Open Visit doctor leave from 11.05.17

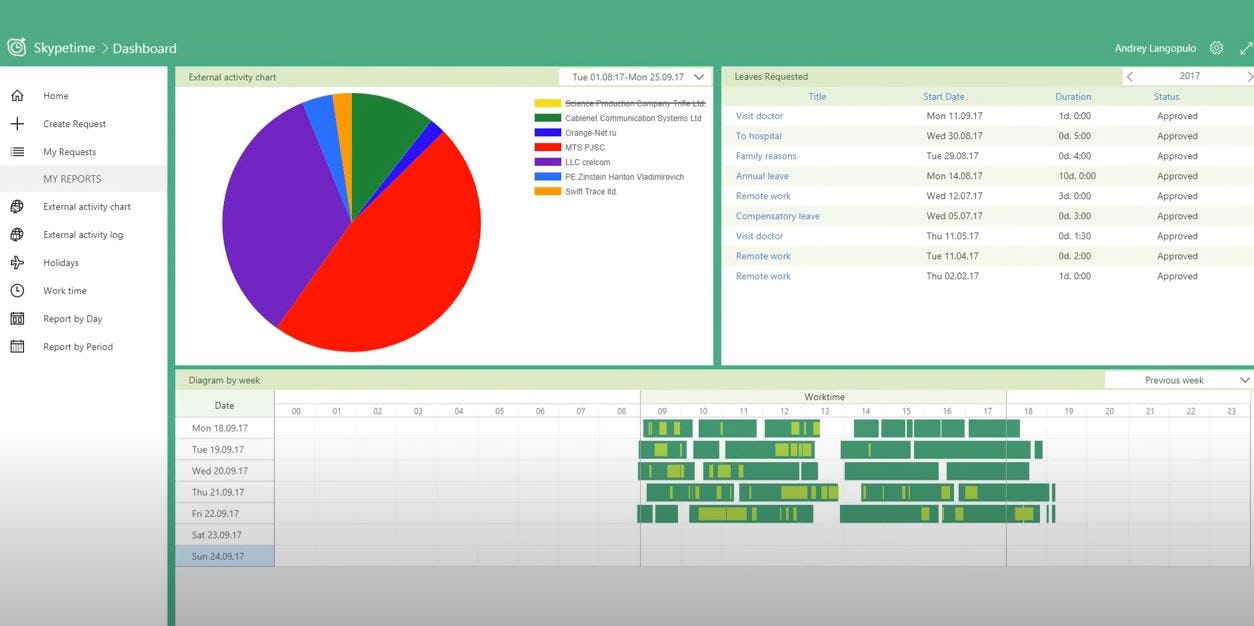pyautogui.click(x=759, y=236)
